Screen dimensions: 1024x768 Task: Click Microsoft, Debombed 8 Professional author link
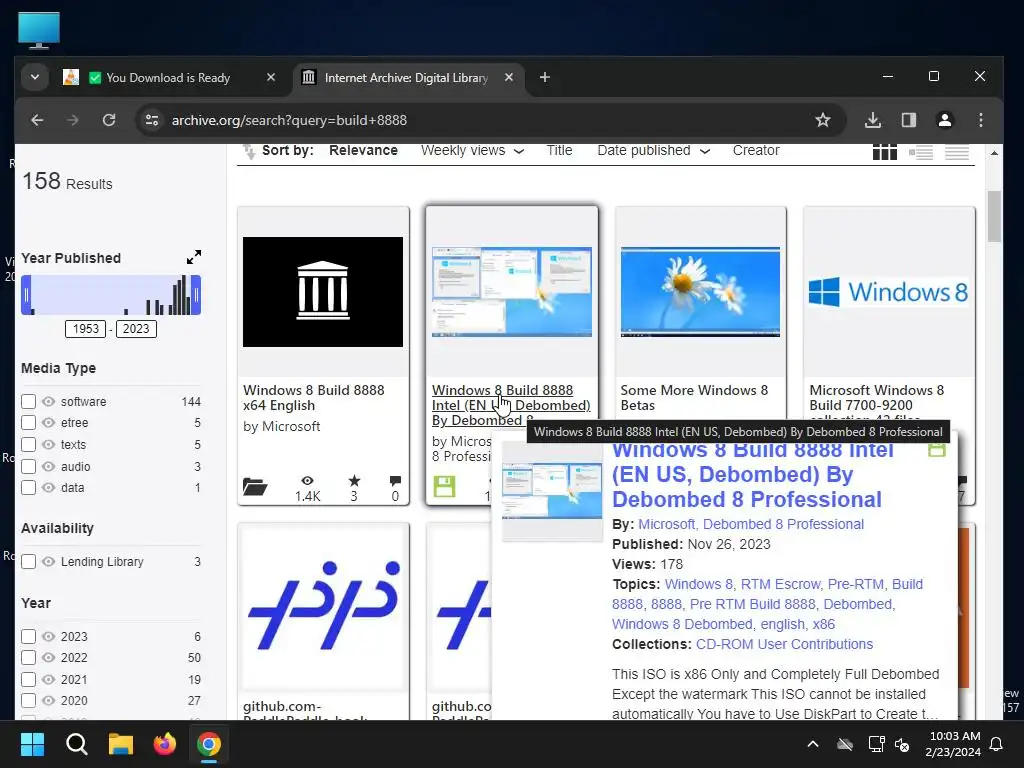[751, 524]
